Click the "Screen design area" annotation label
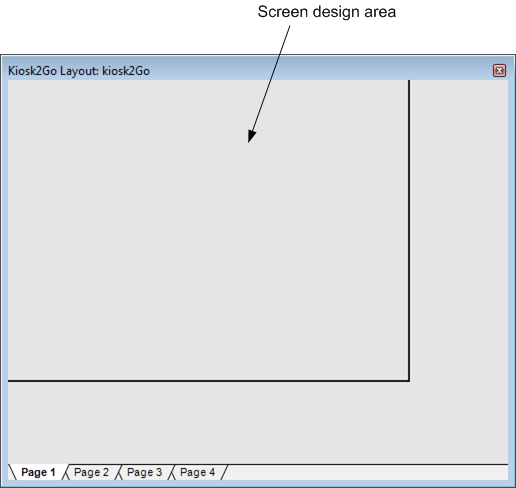This screenshot has width=516, height=488. point(327,12)
